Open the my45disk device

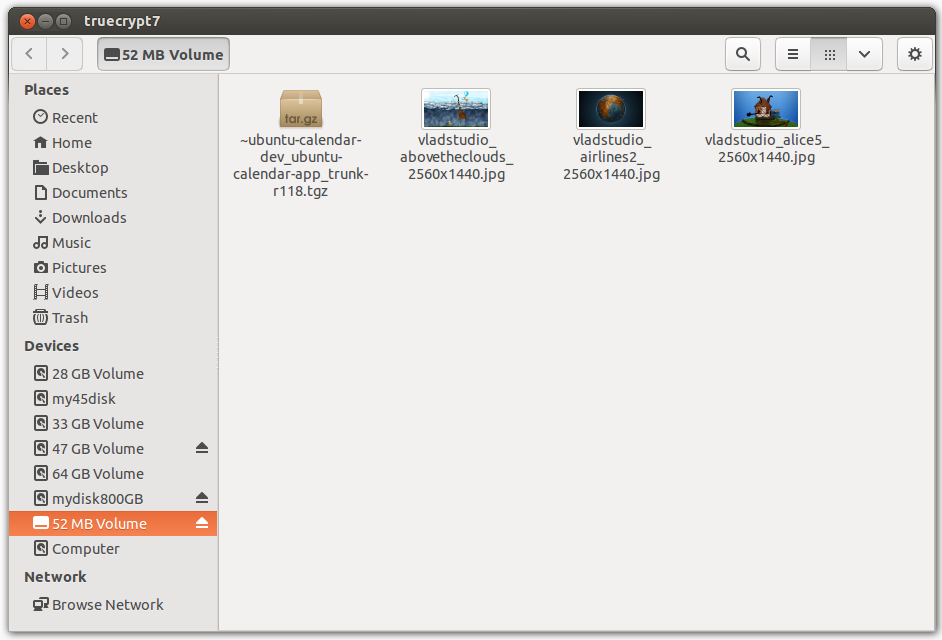(84, 398)
